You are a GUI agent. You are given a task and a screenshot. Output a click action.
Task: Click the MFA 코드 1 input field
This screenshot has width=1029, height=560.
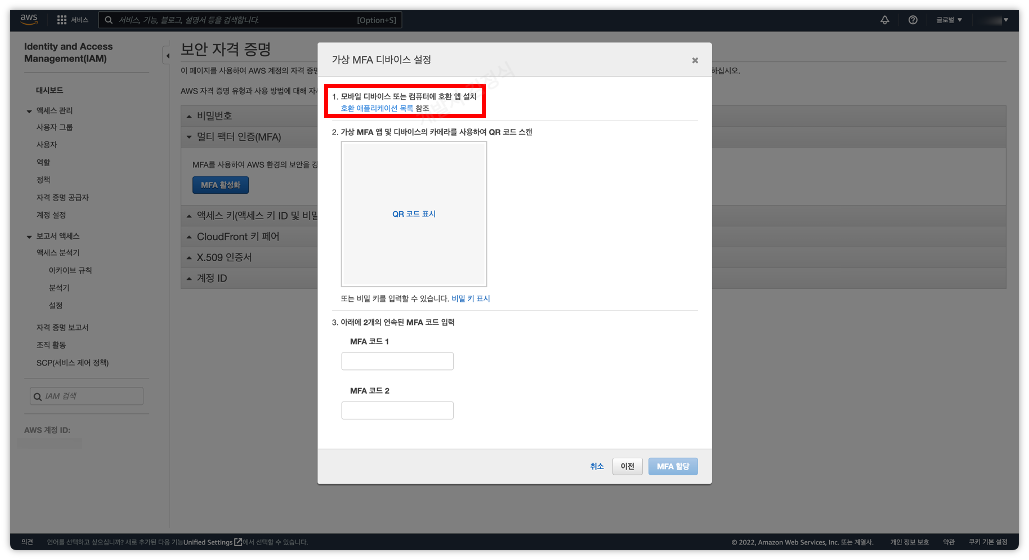pyautogui.click(x=397, y=361)
